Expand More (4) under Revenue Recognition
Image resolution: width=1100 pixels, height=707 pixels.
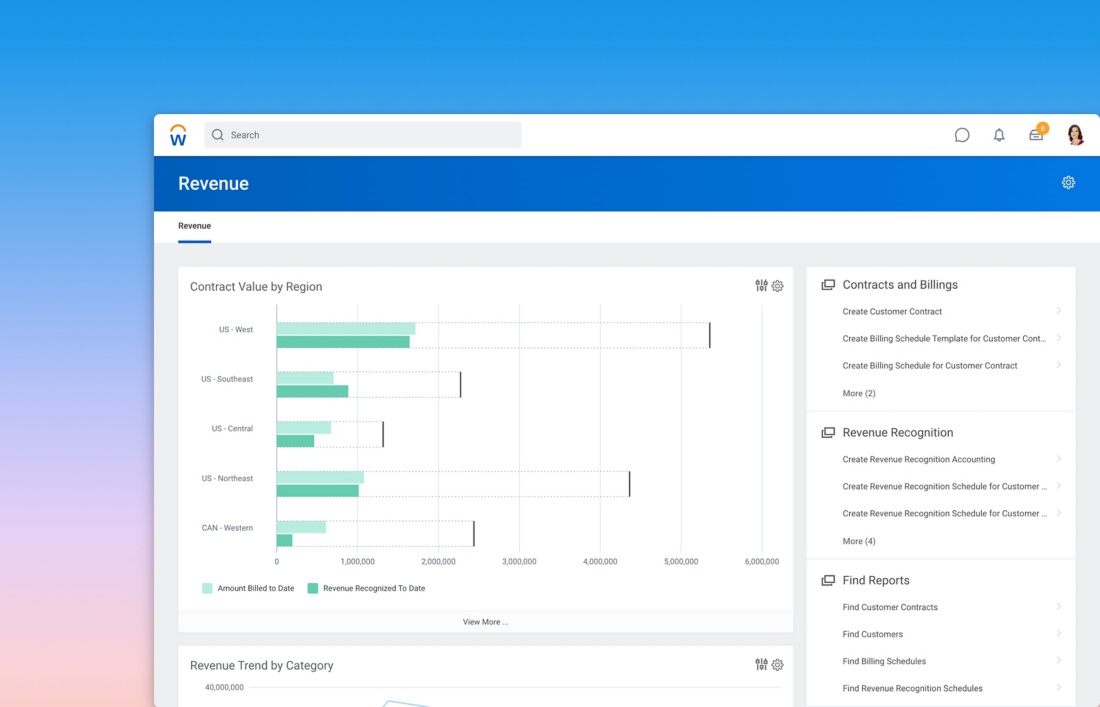[x=859, y=541]
